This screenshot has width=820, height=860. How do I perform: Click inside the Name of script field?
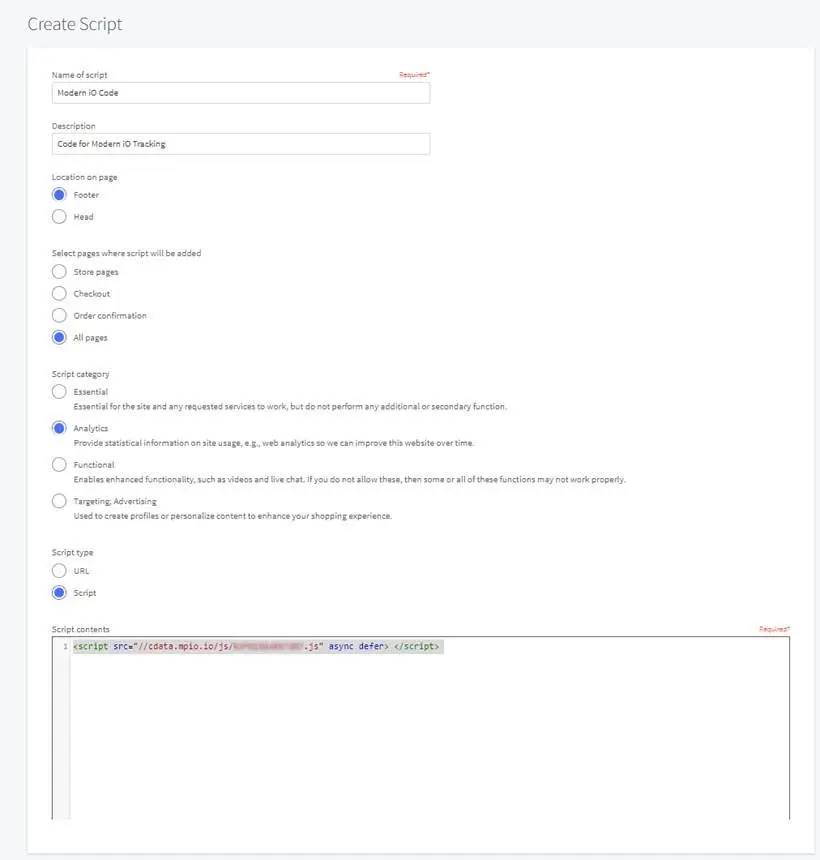(240, 93)
